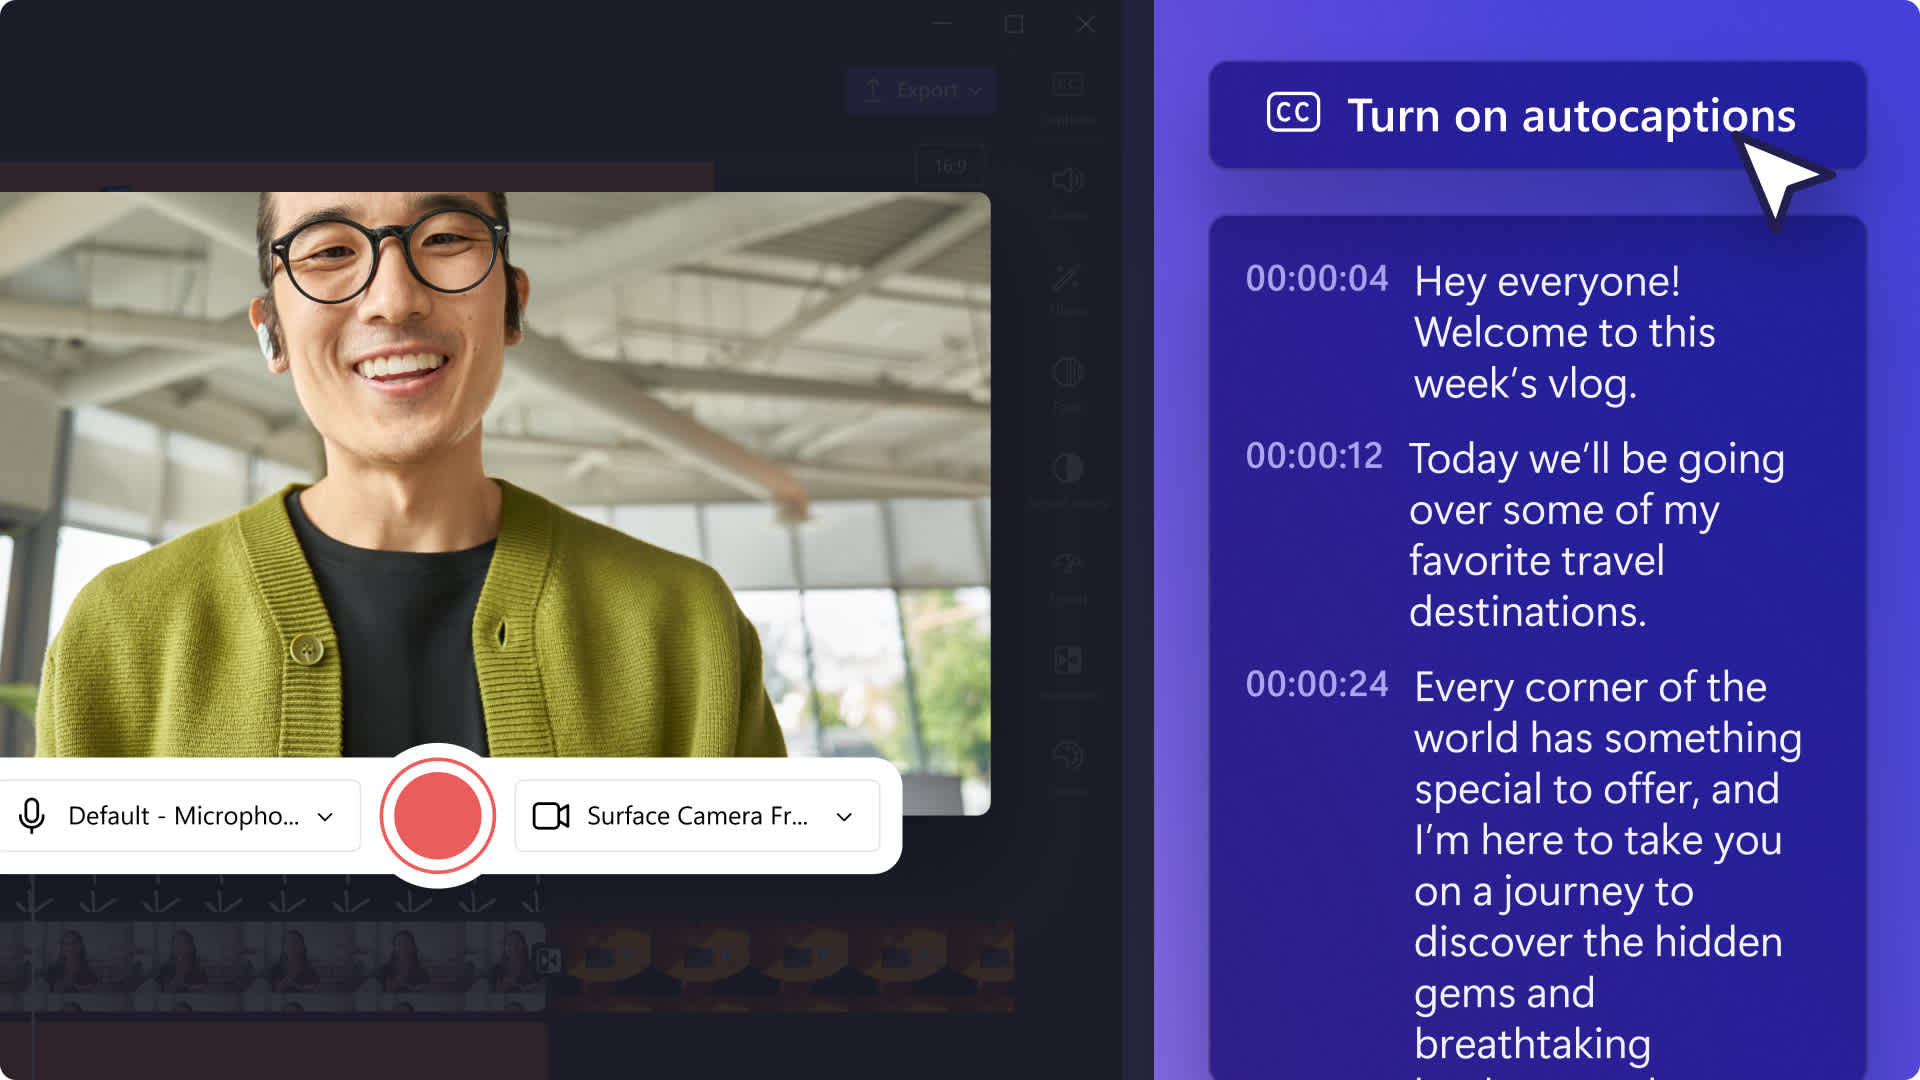Click the microphone icon in recorder bar
Image resolution: width=1920 pixels, height=1080 pixels.
[x=32, y=816]
